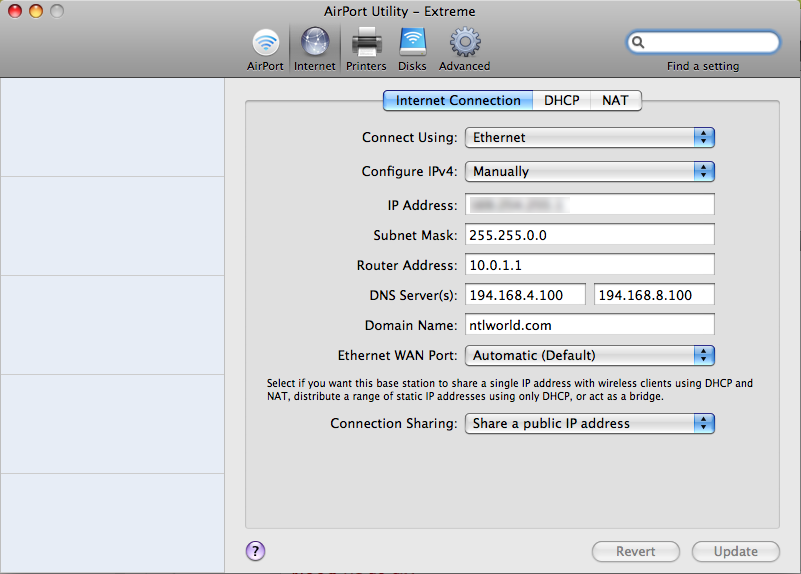801x574 pixels.
Task: Click the IP Address input field
Action: coord(590,205)
